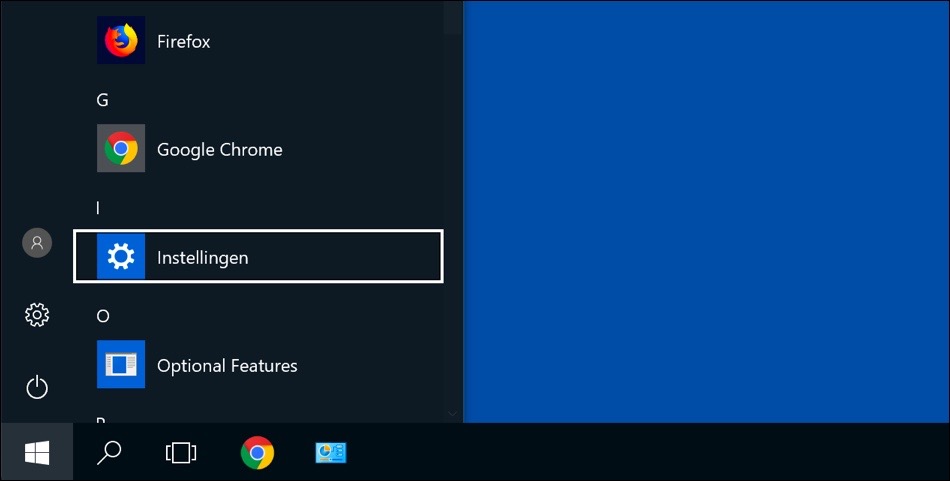Open the power options button
The width and height of the screenshot is (950, 481).
pyautogui.click(x=37, y=387)
